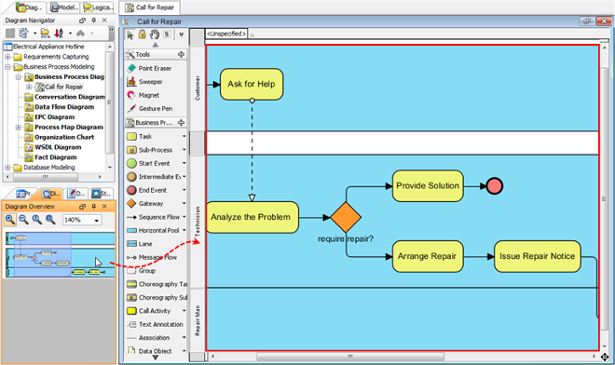Image resolution: width=615 pixels, height=365 pixels.
Task: Collapse the Business Process Modeling folder
Action: tap(7, 67)
